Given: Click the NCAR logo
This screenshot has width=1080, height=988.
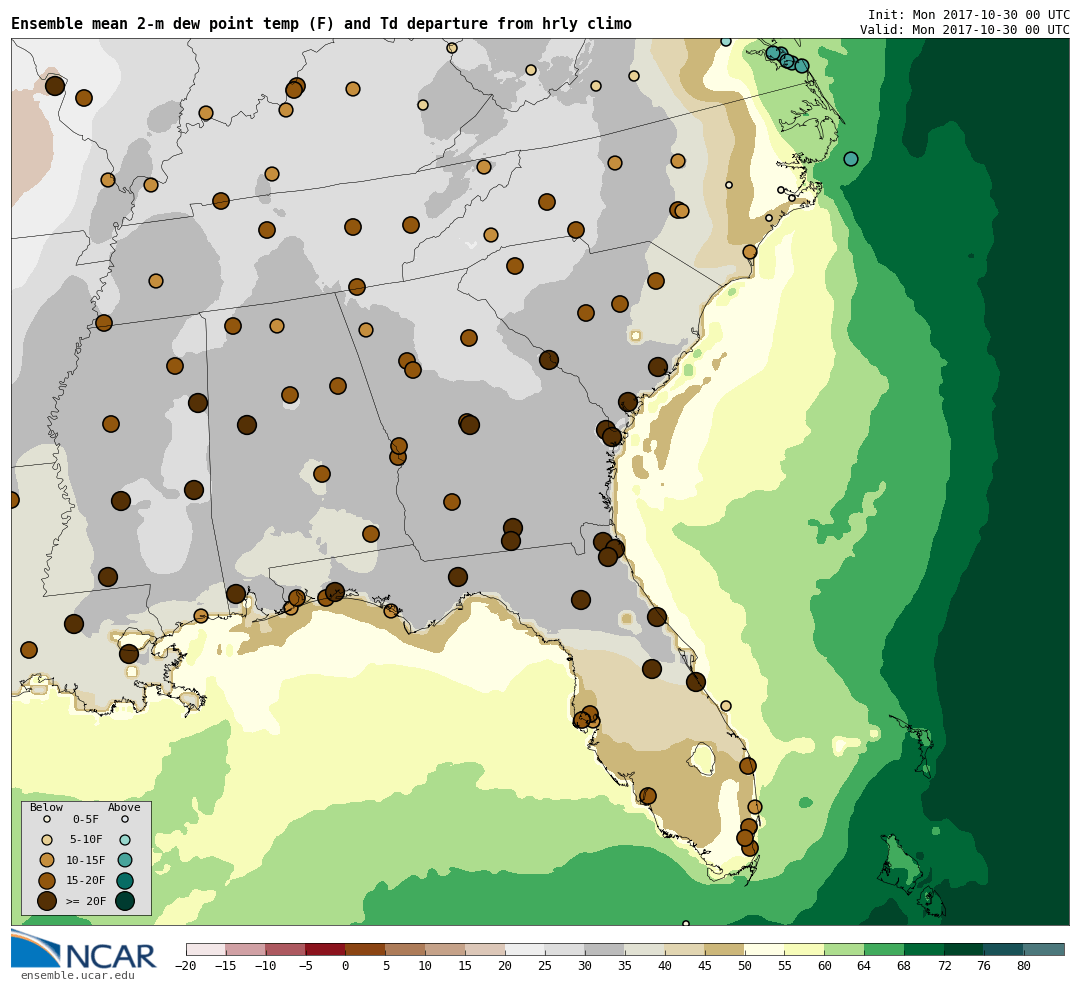Looking at the screenshot, I should [x=83, y=950].
